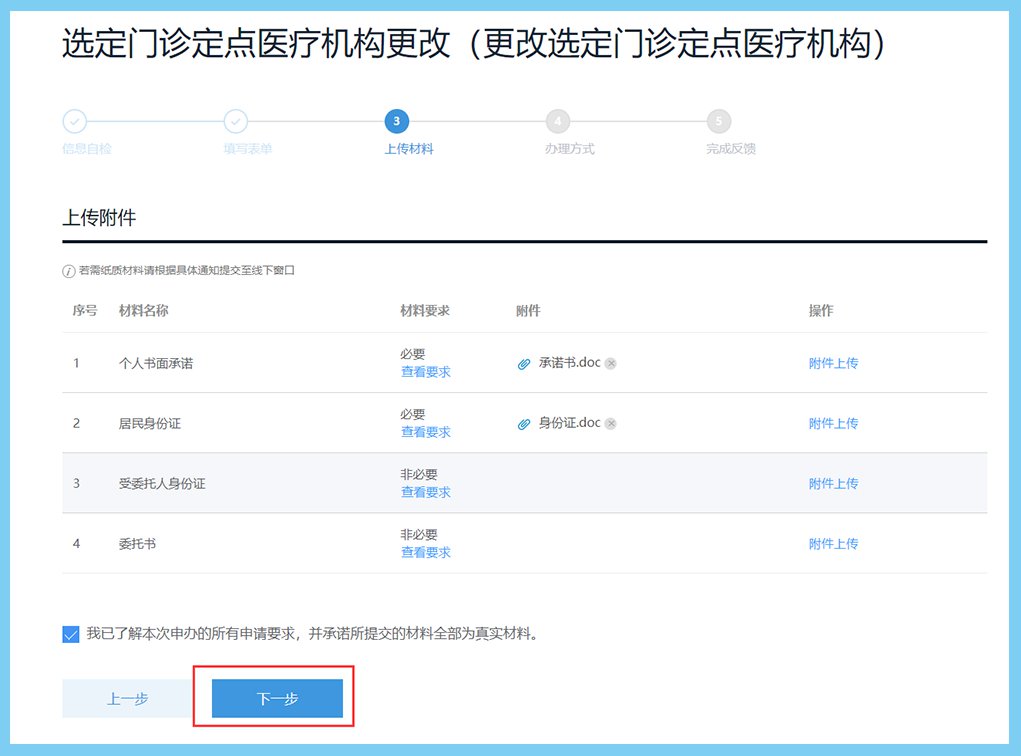Go back with the 上一步 button

(x=128, y=698)
